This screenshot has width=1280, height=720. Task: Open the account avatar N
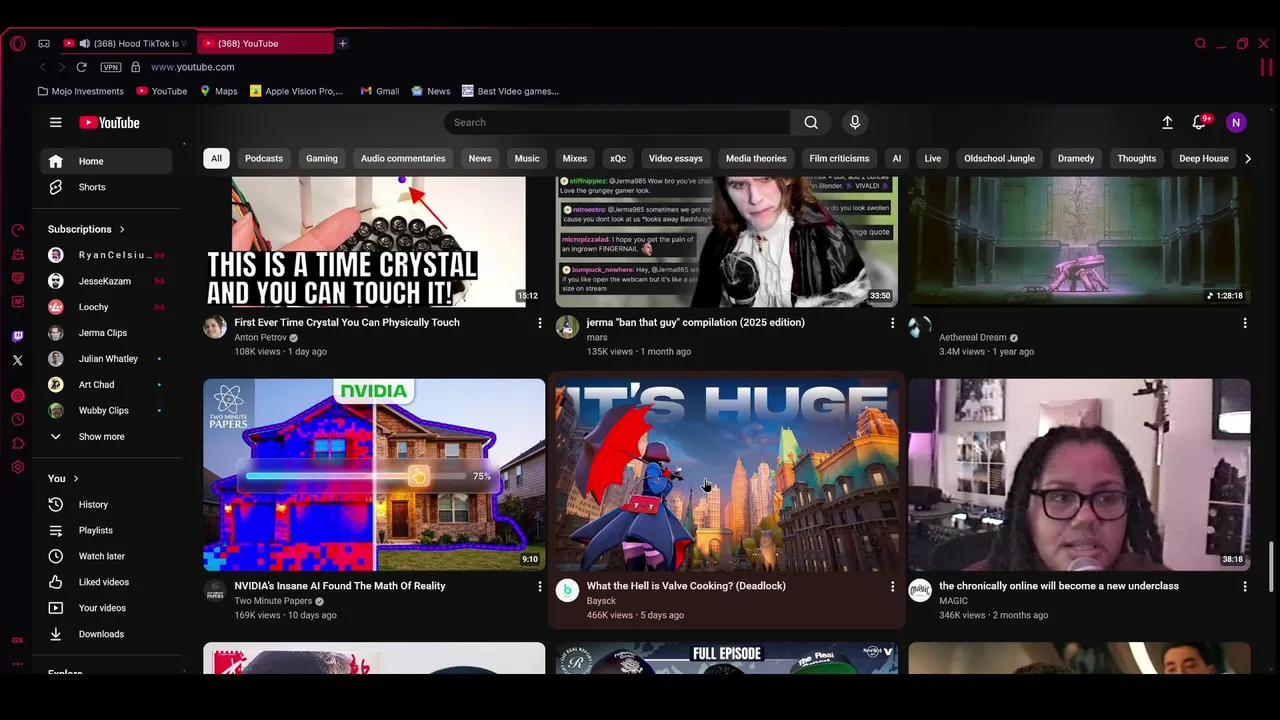coord(1236,122)
